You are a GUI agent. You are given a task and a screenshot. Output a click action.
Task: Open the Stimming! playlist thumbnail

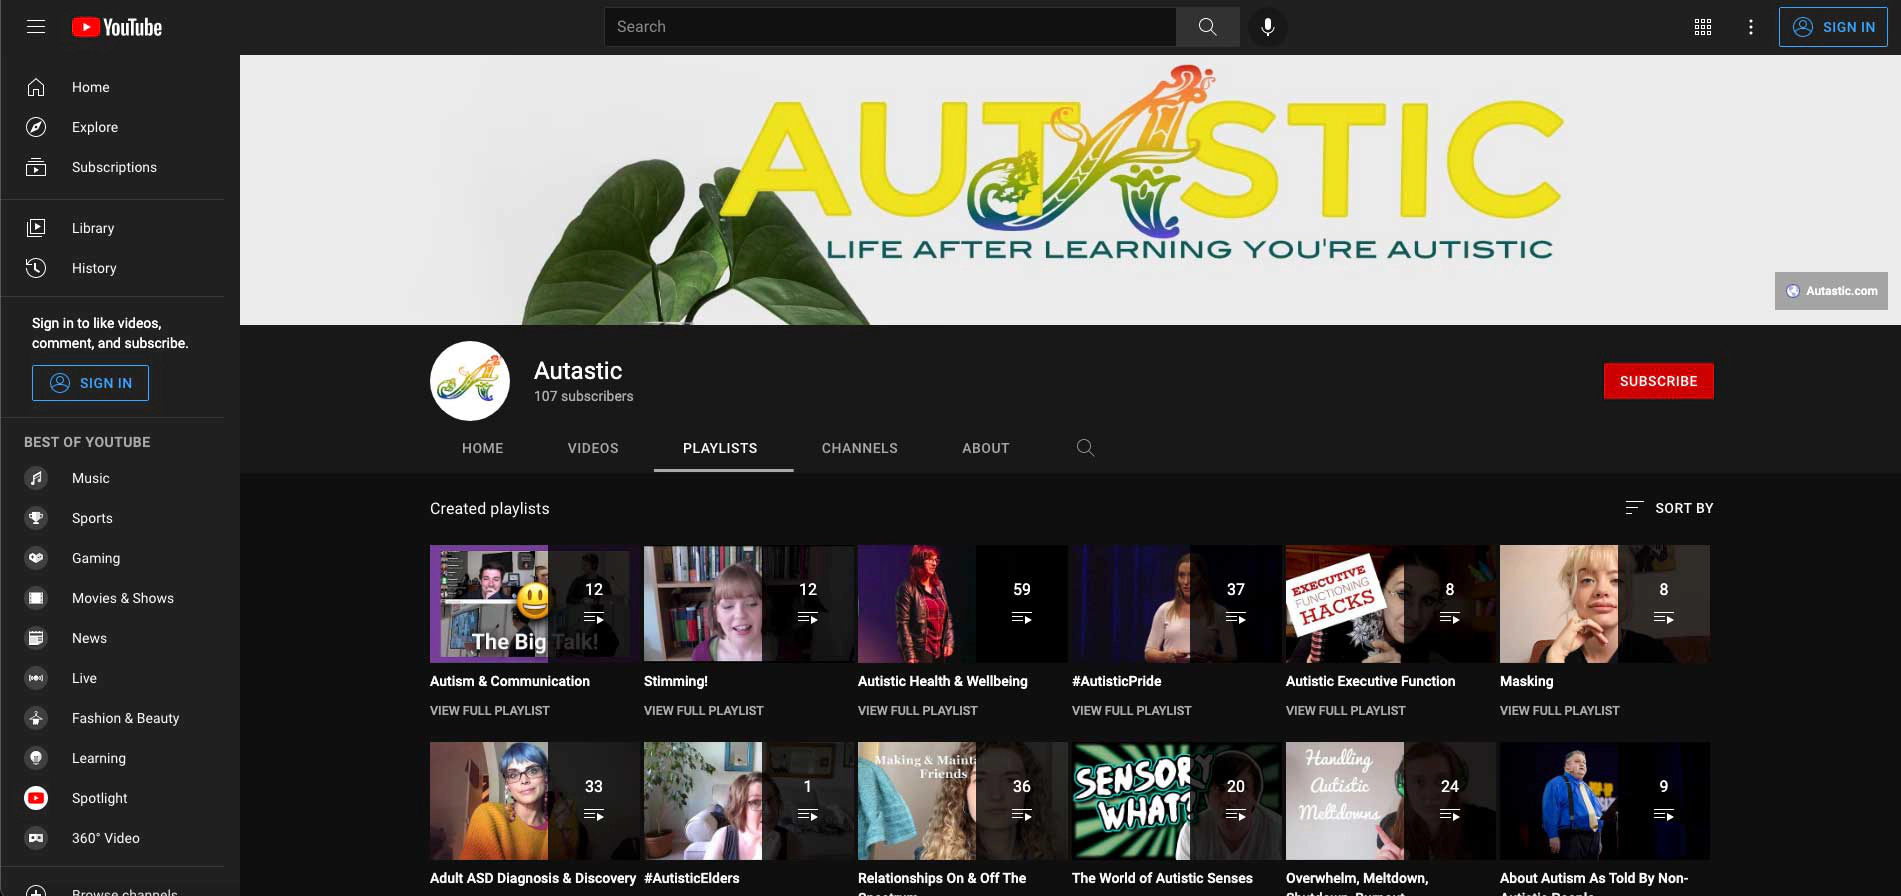[749, 604]
